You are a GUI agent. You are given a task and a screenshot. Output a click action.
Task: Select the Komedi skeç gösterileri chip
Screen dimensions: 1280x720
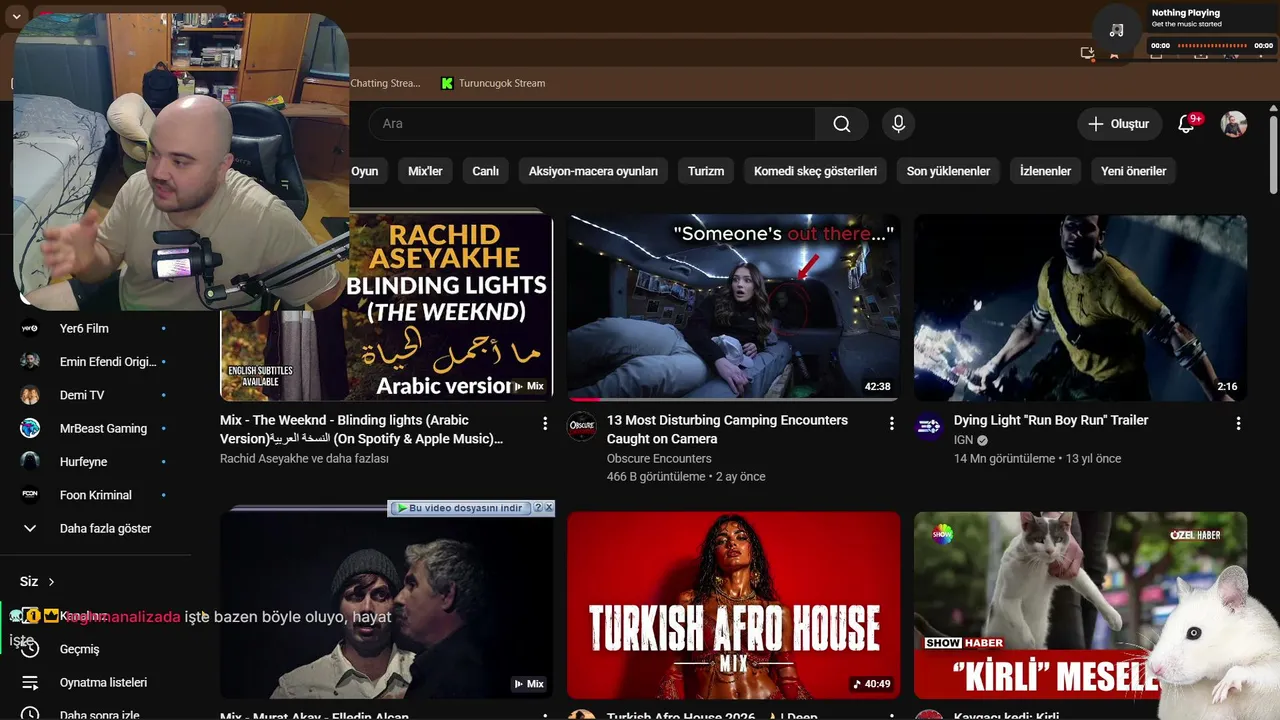[x=815, y=171]
